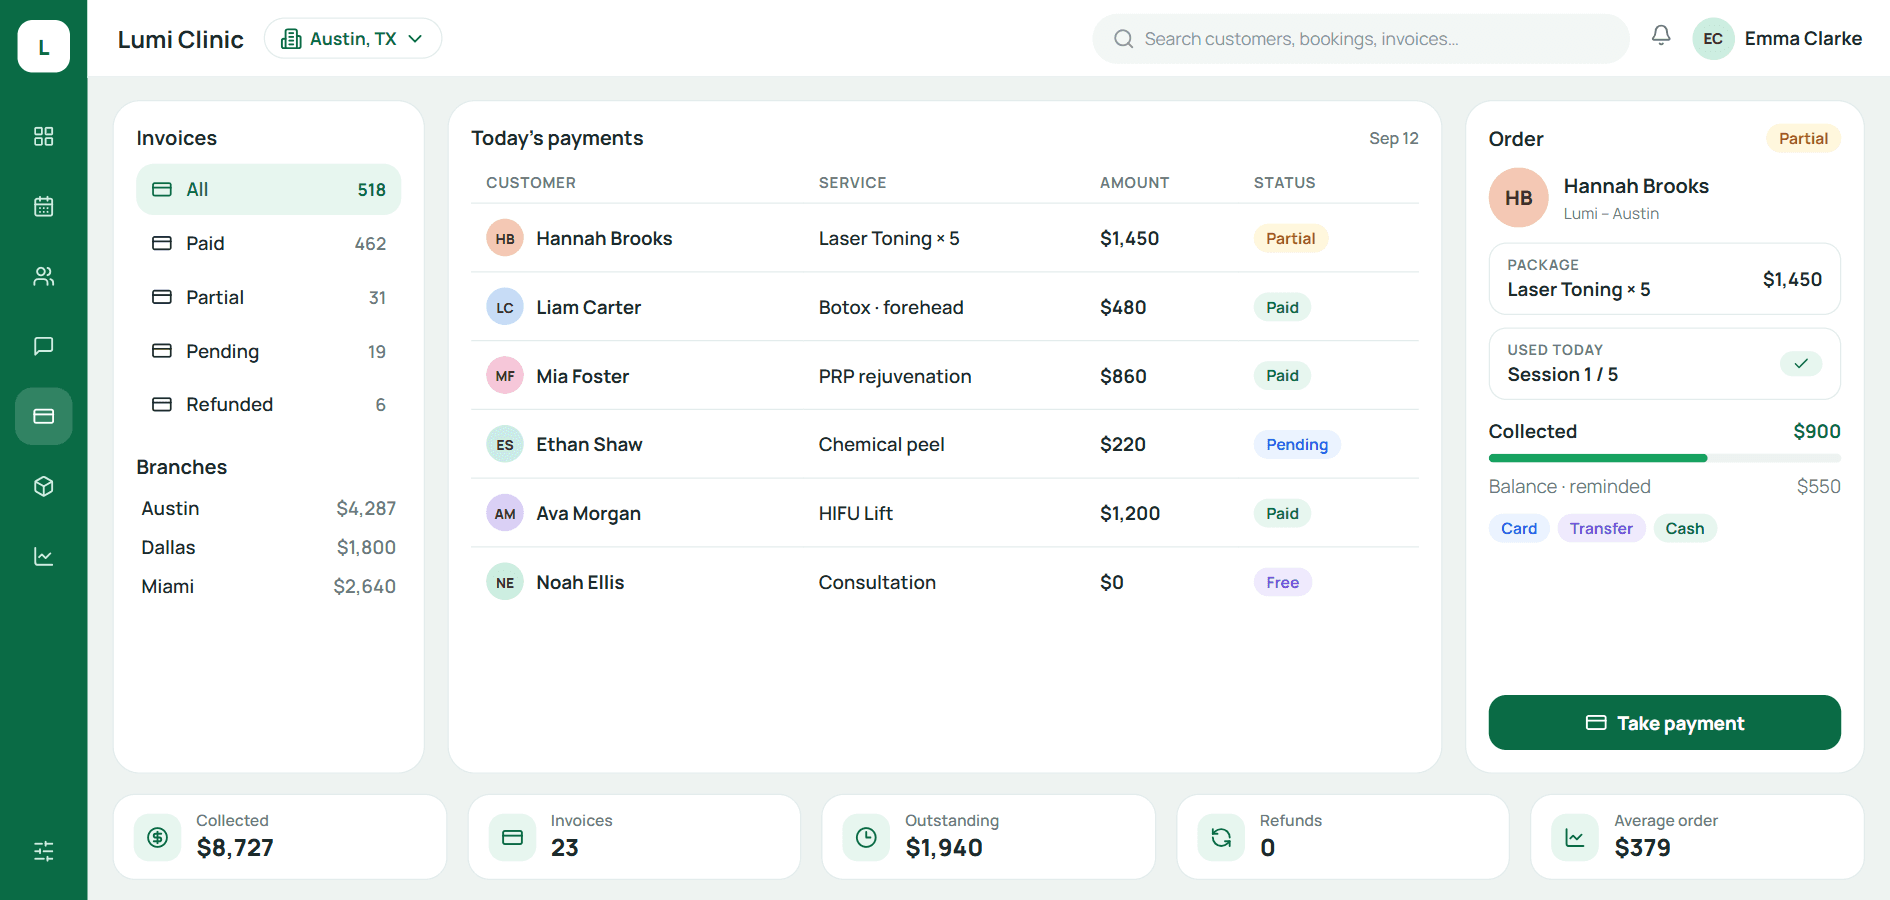Open Liam Carter payment row
1890x900 pixels.
tap(945, 307)
